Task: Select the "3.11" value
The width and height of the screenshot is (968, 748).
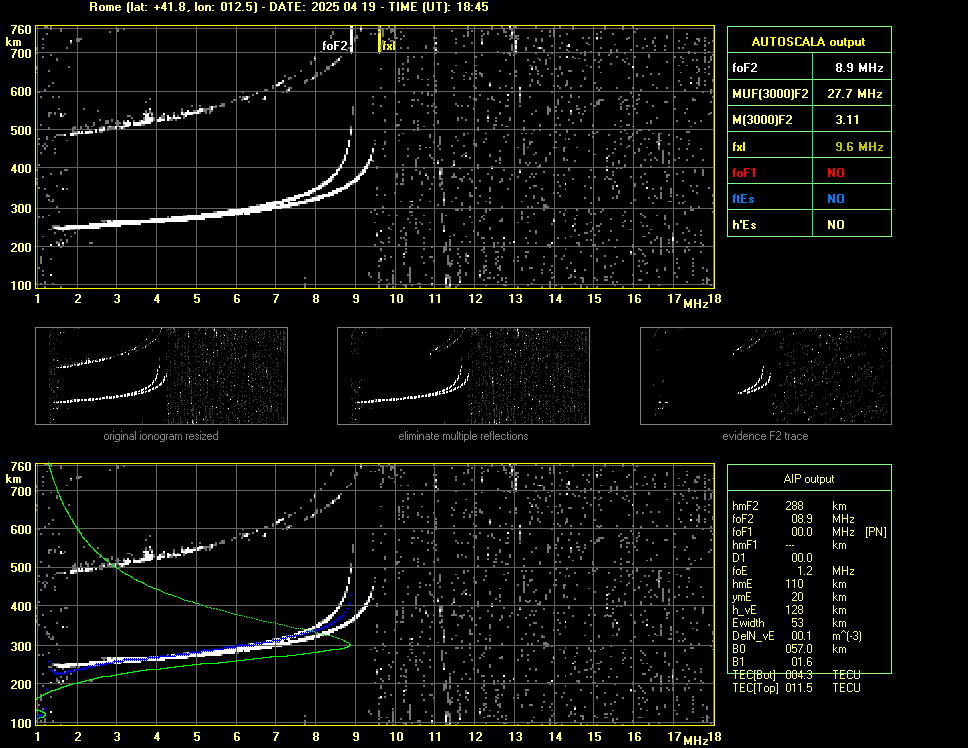Action: pyautogui.click(x=847, y=120)
